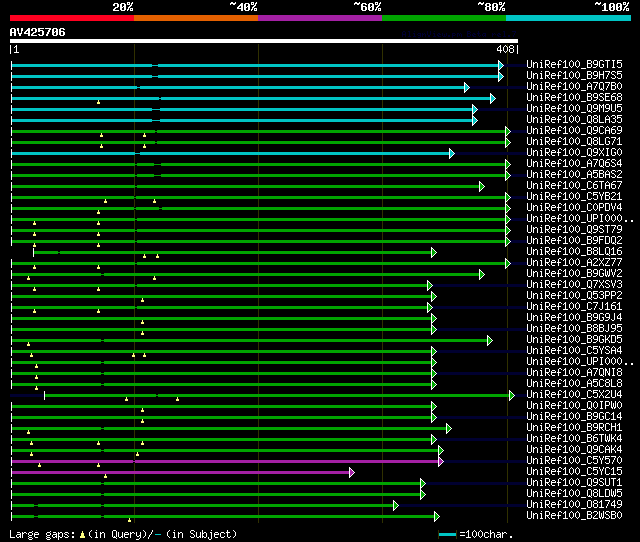Select the UniRef100_Q9ST79 label
The image size is (640, 542).
574,229
